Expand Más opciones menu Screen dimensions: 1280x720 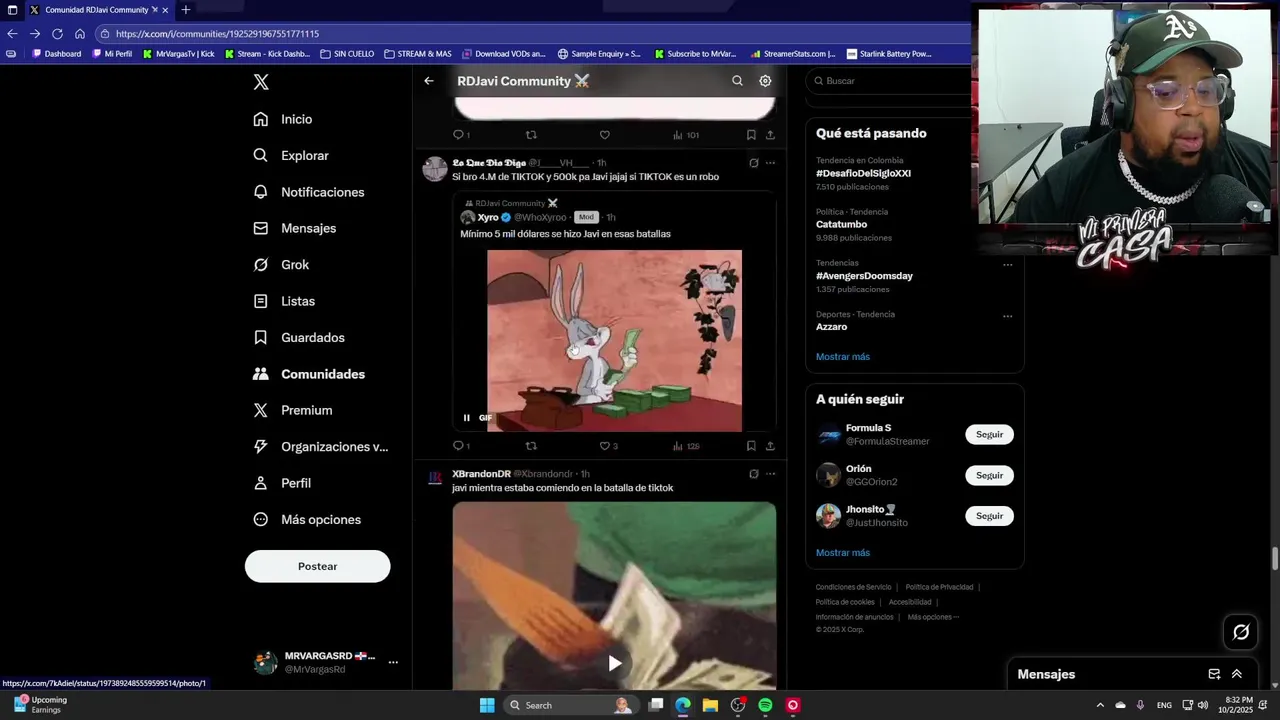tap(307, 520)
